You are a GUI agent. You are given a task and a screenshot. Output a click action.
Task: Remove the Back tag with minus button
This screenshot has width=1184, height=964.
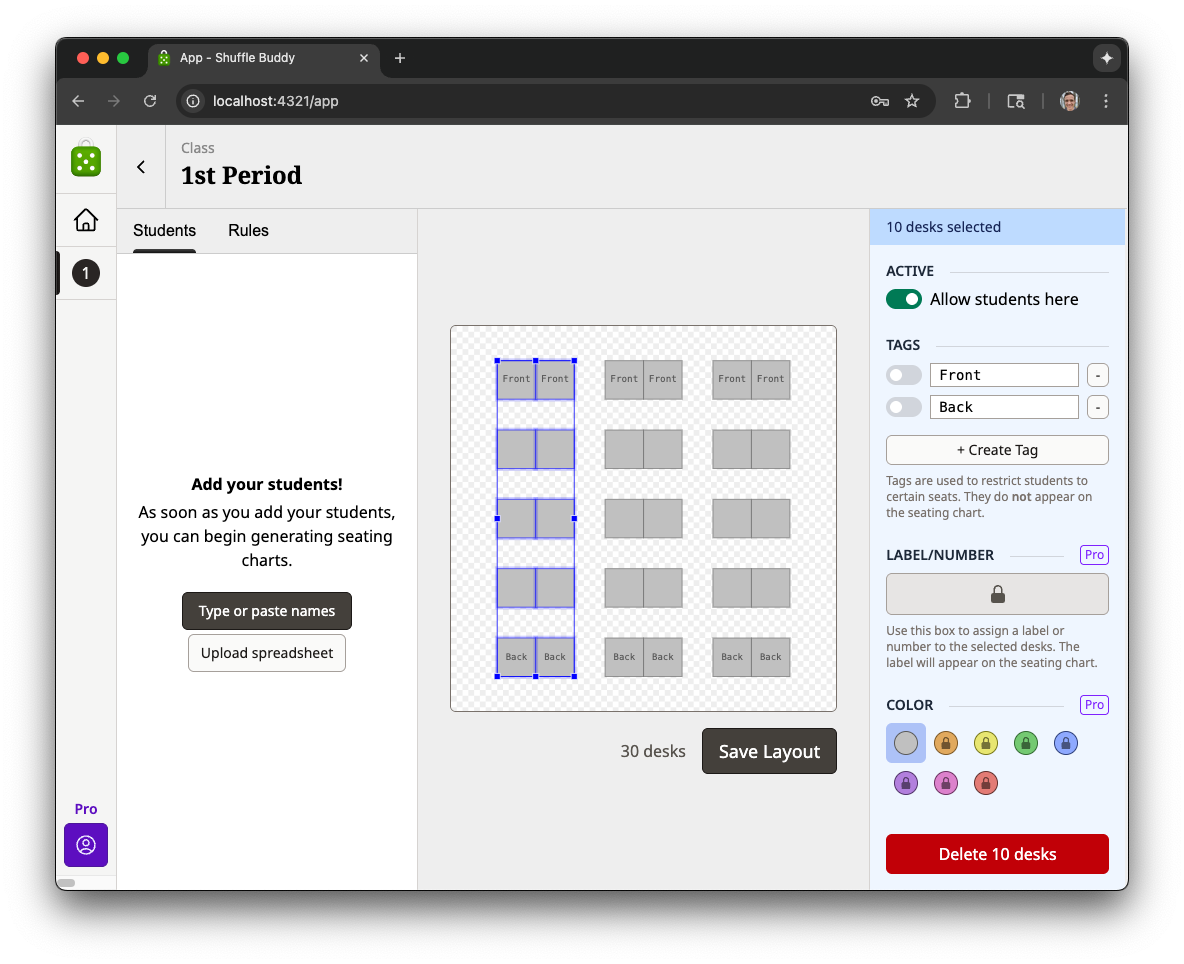(1098, 407)
